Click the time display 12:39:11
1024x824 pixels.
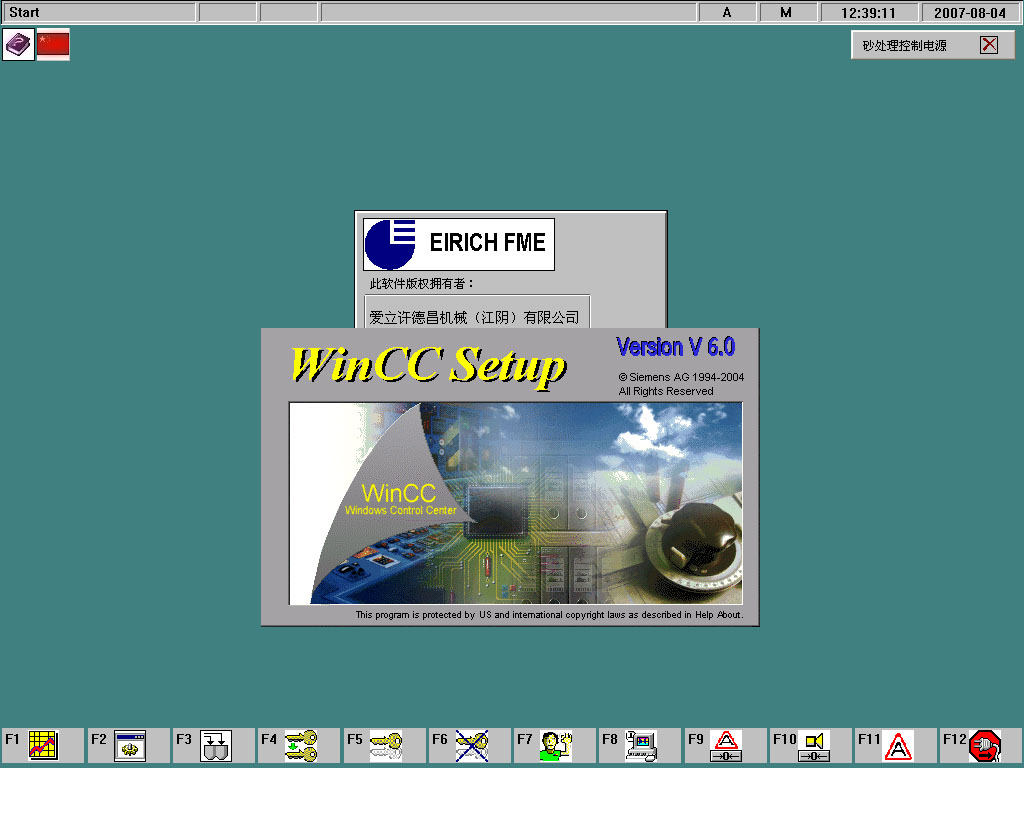tap(869, 12)
